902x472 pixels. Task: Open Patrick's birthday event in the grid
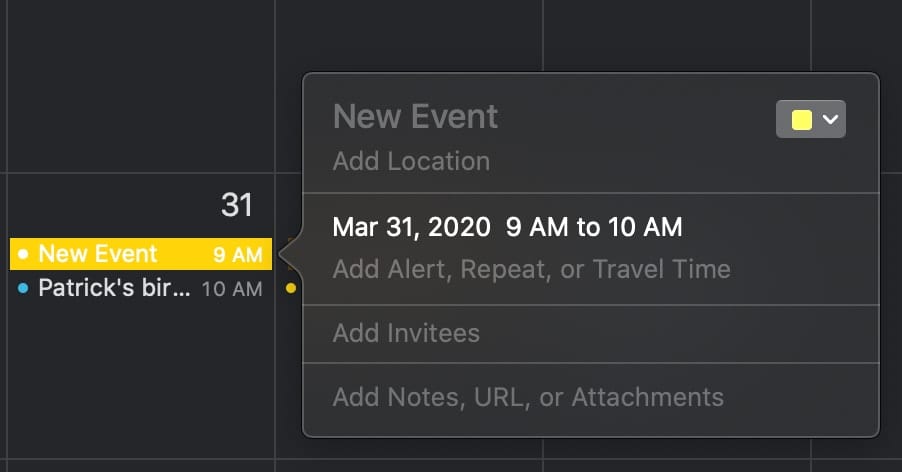tap(113, 290)
